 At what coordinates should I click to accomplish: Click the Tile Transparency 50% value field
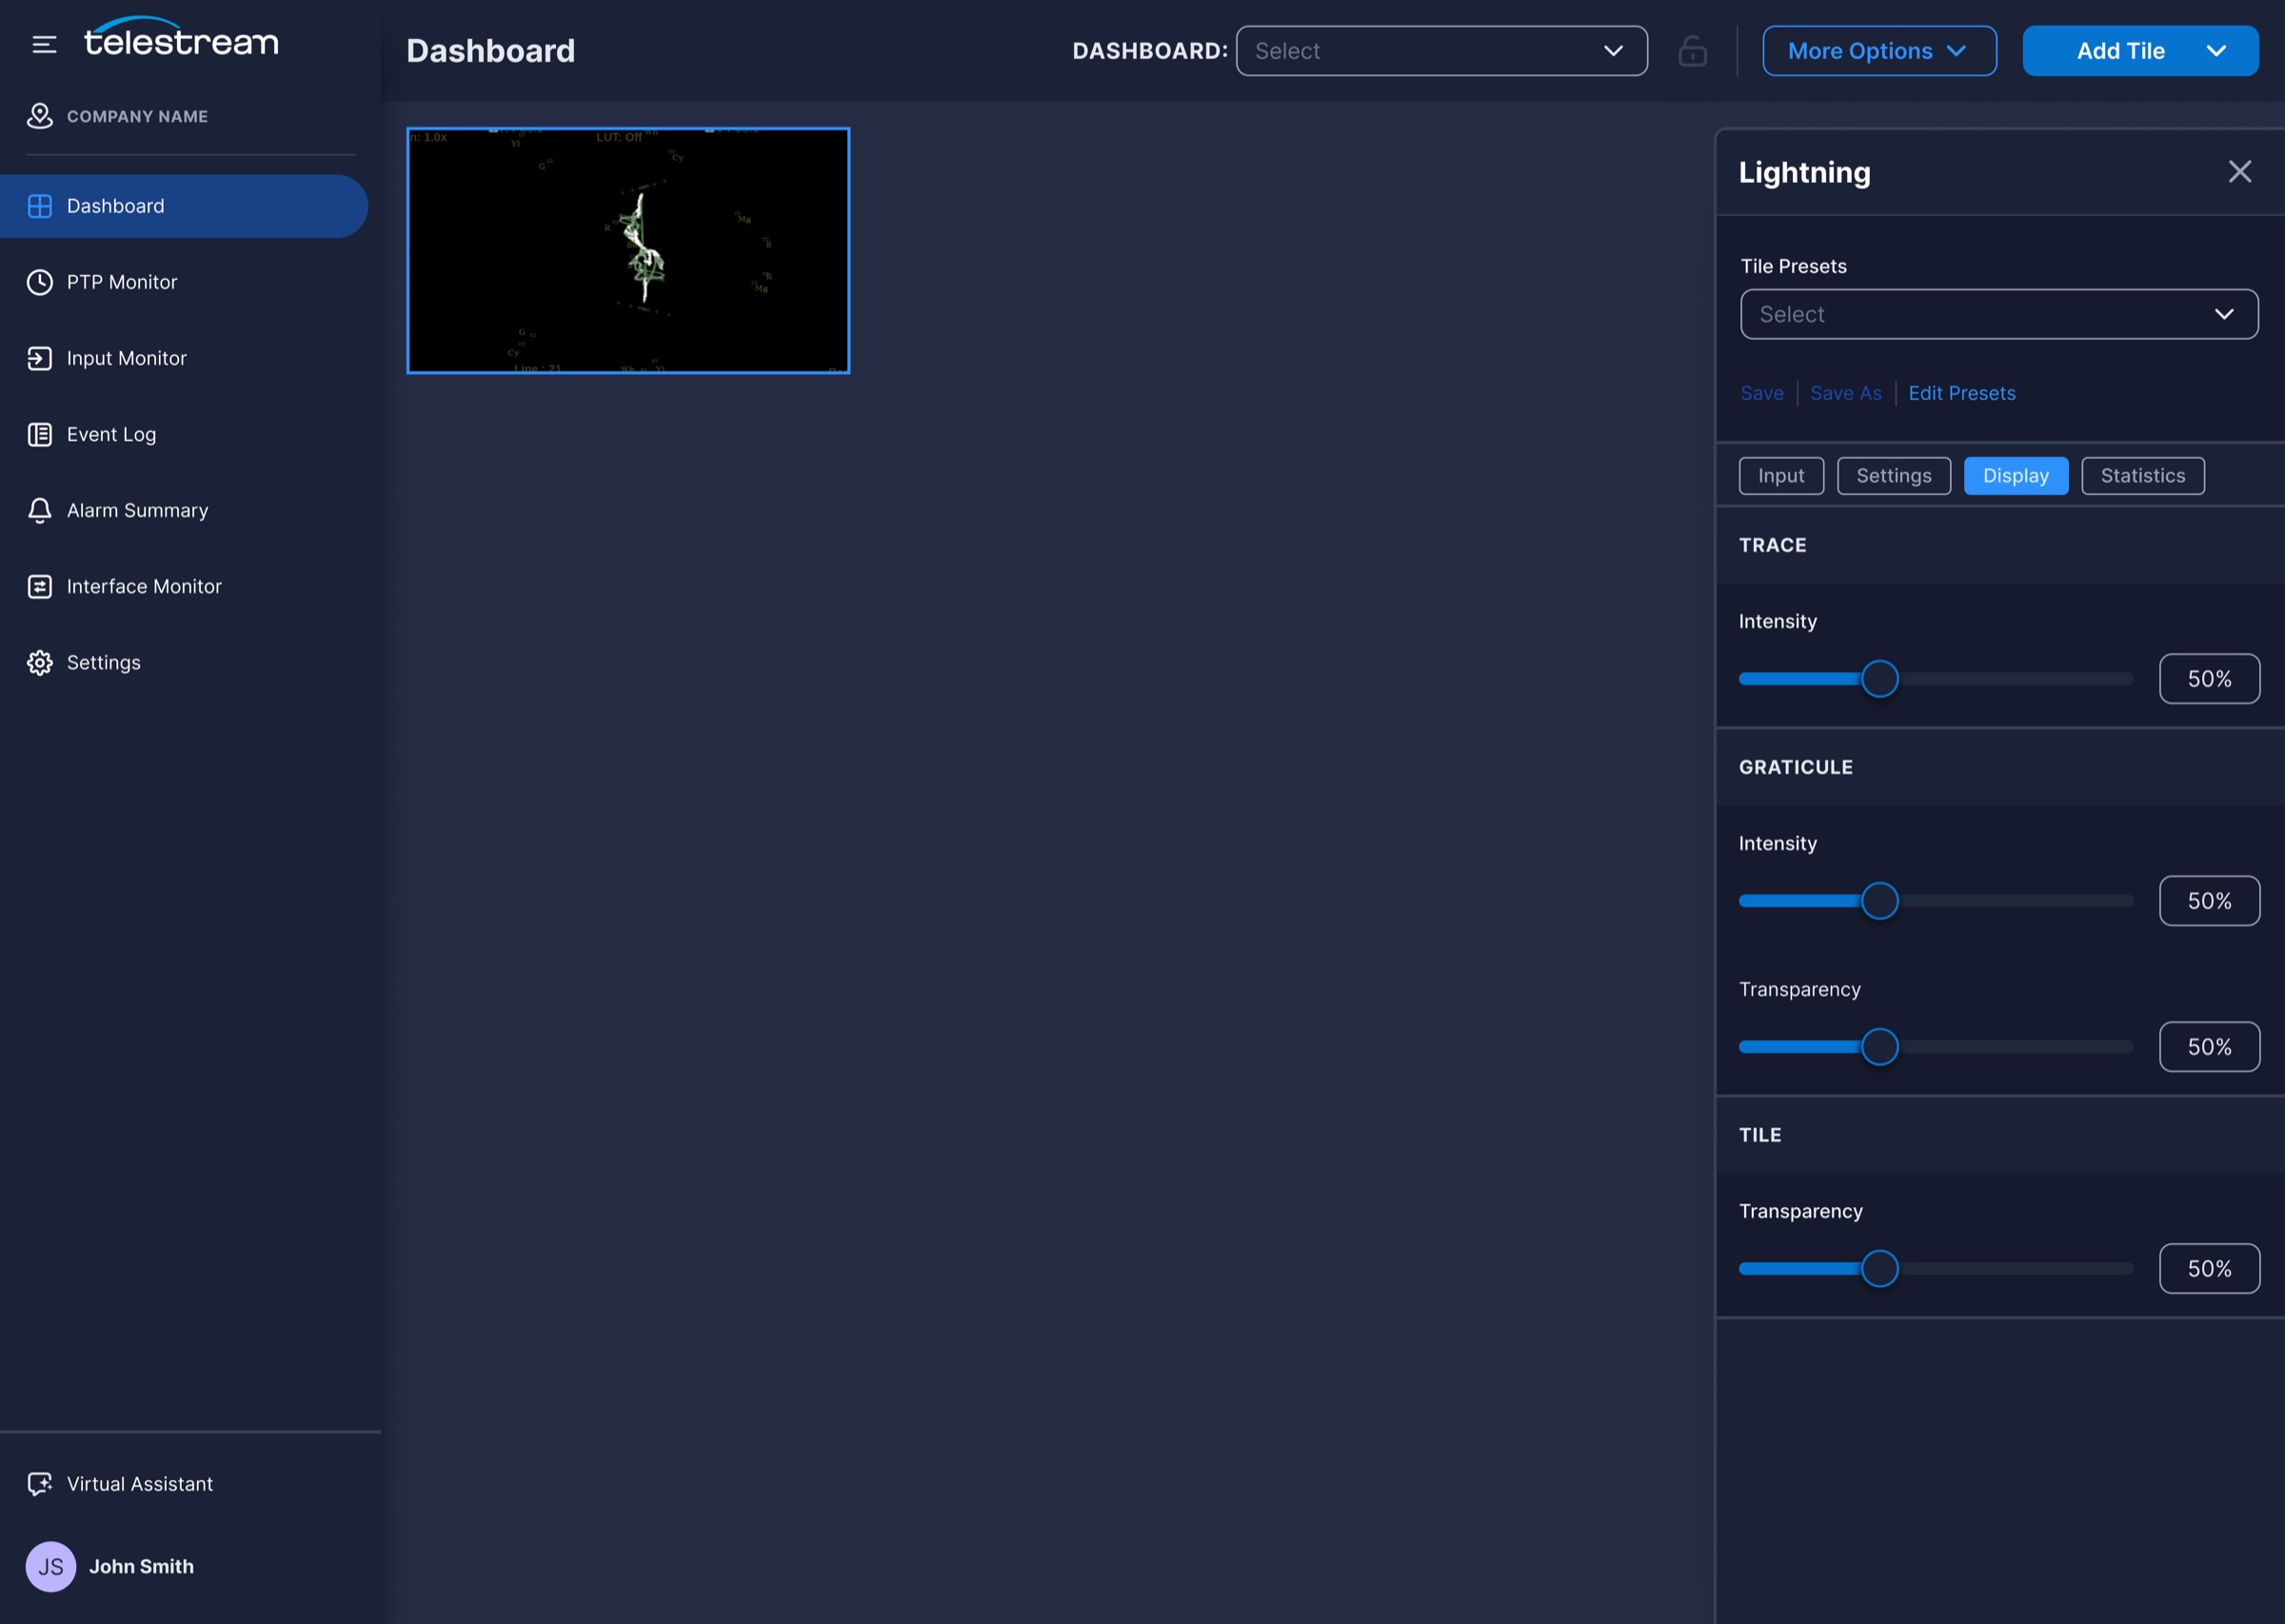tap(2209, 1269)
